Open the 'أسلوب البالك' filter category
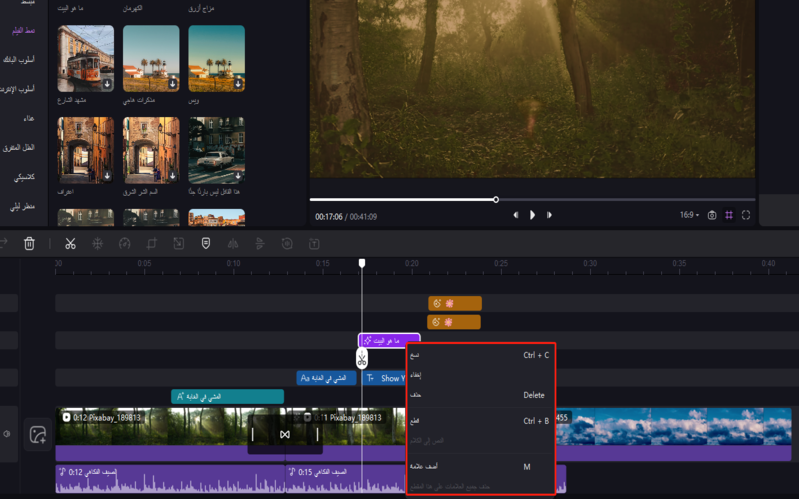This screenshot has width=799, height=499. point(19,60)
